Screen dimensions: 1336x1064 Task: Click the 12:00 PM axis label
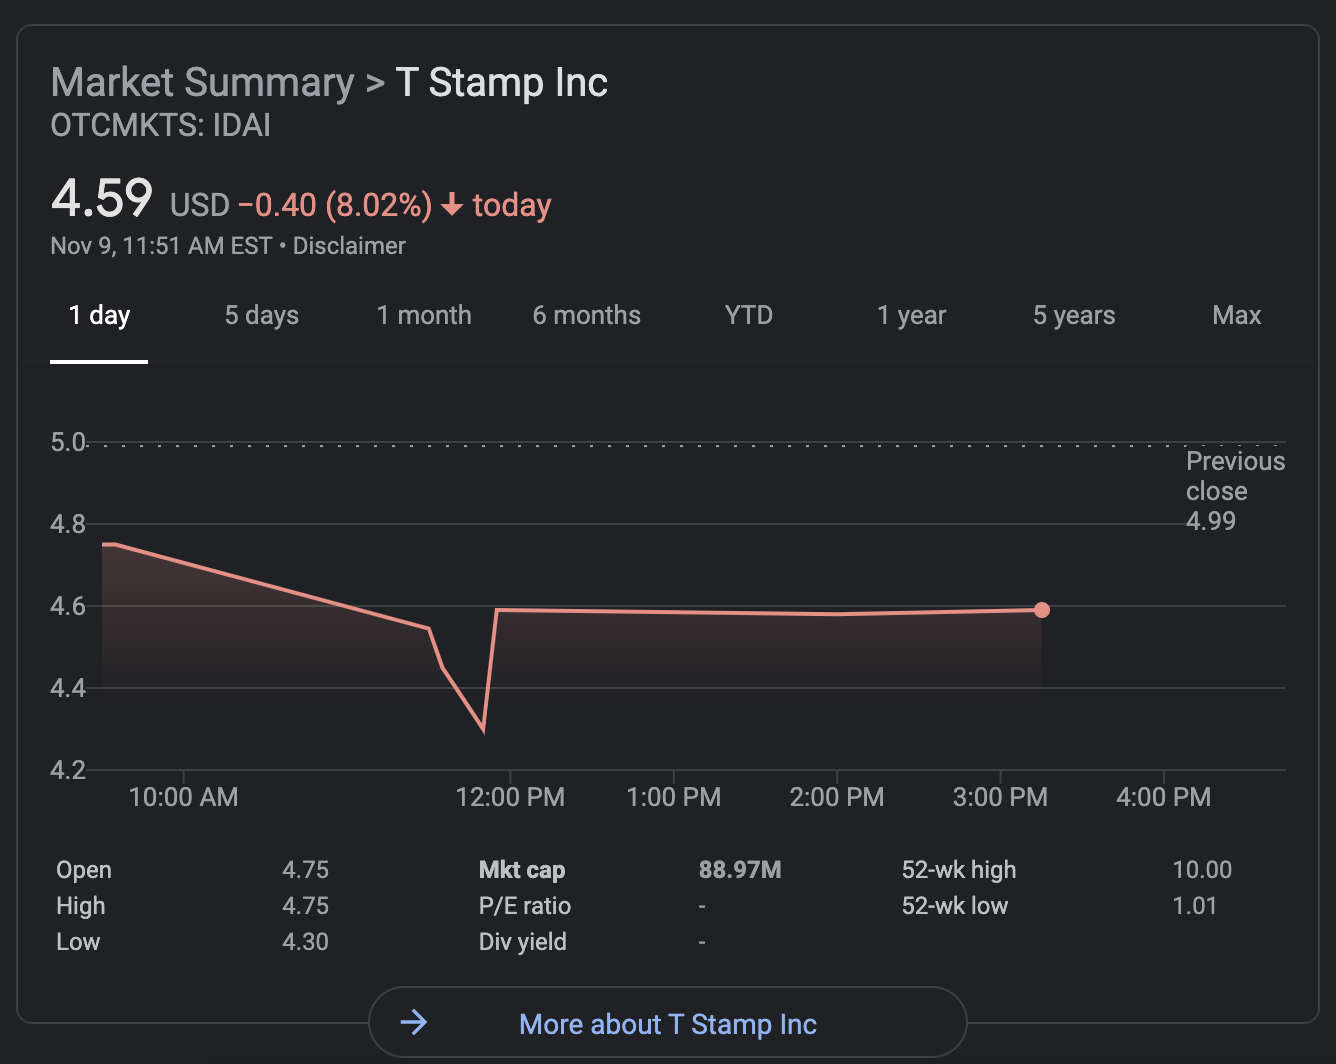click(x=510, y=797)
